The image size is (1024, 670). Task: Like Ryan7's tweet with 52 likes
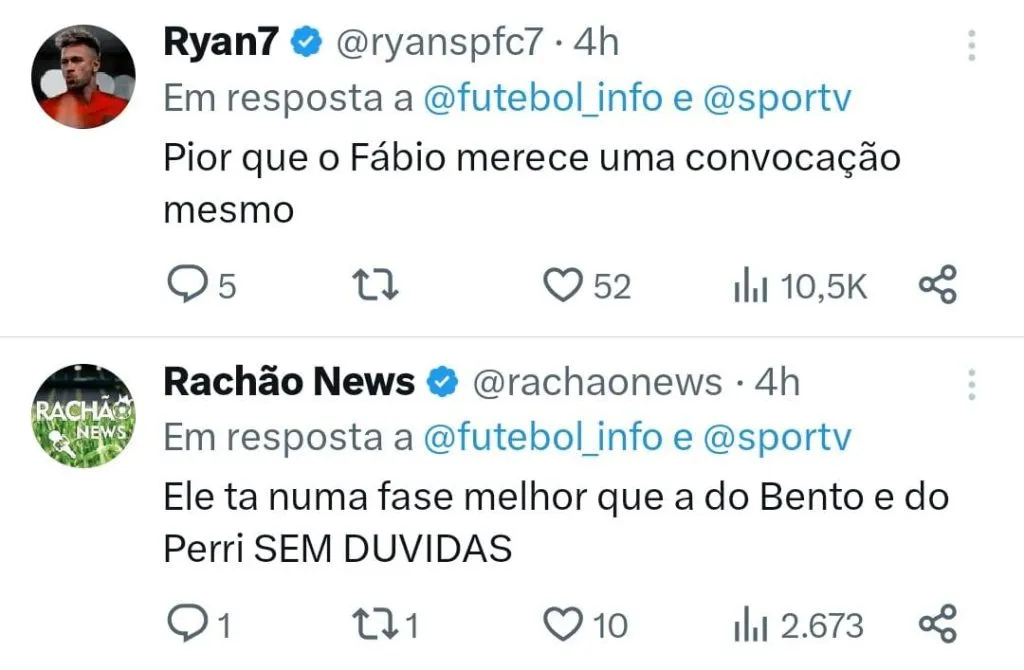pos(562,287)
